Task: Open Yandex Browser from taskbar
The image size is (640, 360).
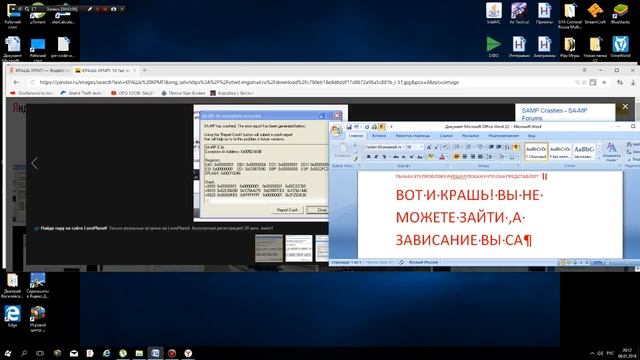Action: pyautogui.click(x=188, y=353)
